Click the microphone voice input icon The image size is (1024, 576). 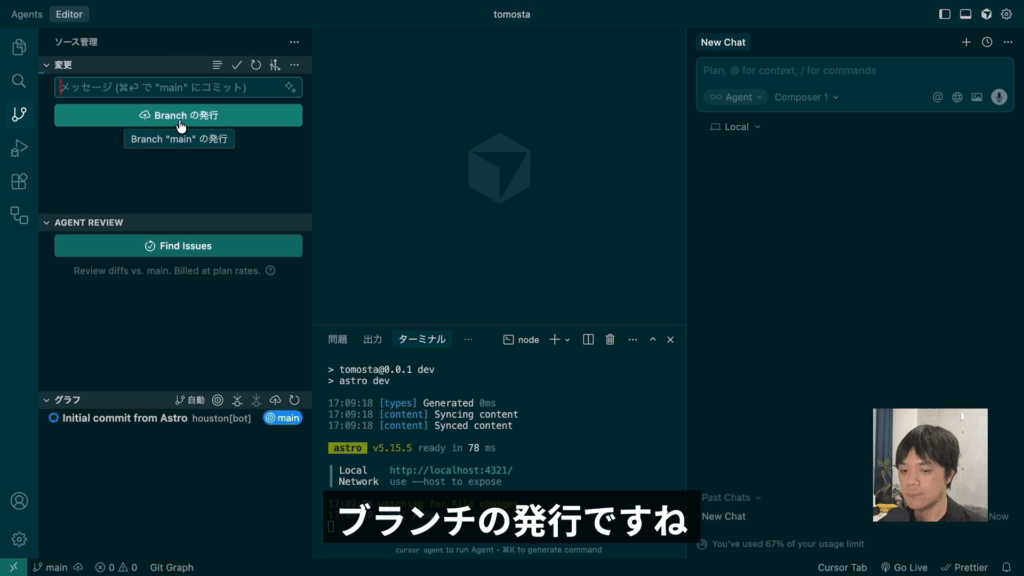click(x=998, y=97)
